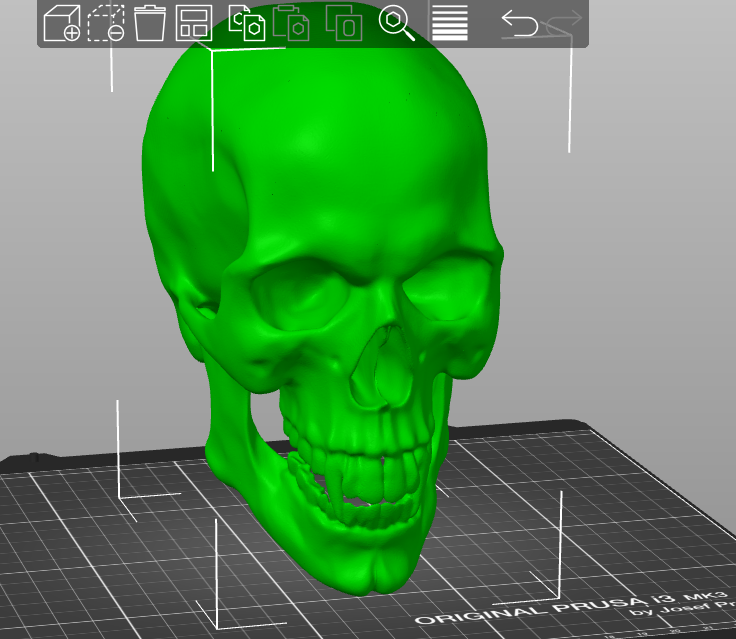The width and height of the screenshot is (736, 639).
Task: Click the Add object cube icon
Action: [x=61, y=23]
